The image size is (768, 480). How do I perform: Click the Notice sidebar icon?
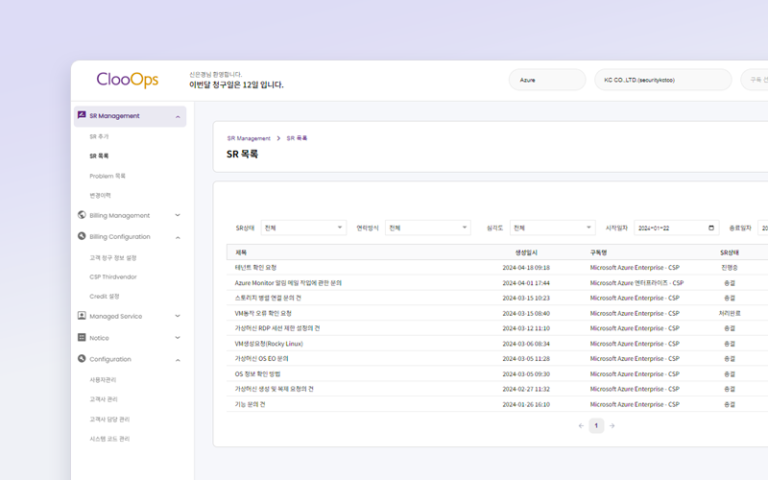click(81, 338)
